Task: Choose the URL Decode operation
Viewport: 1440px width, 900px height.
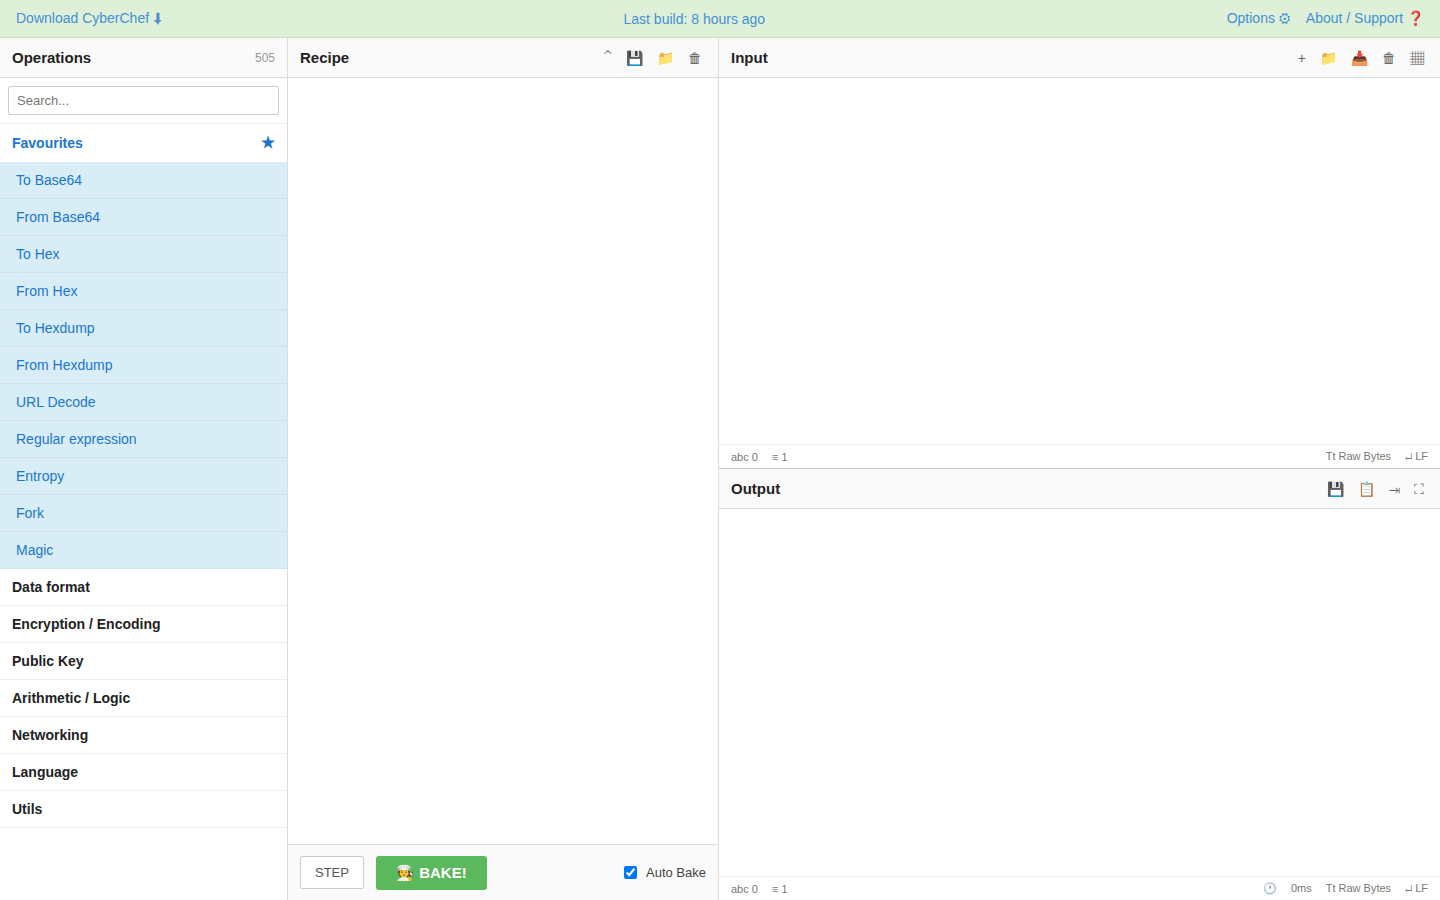Action: 143,402
